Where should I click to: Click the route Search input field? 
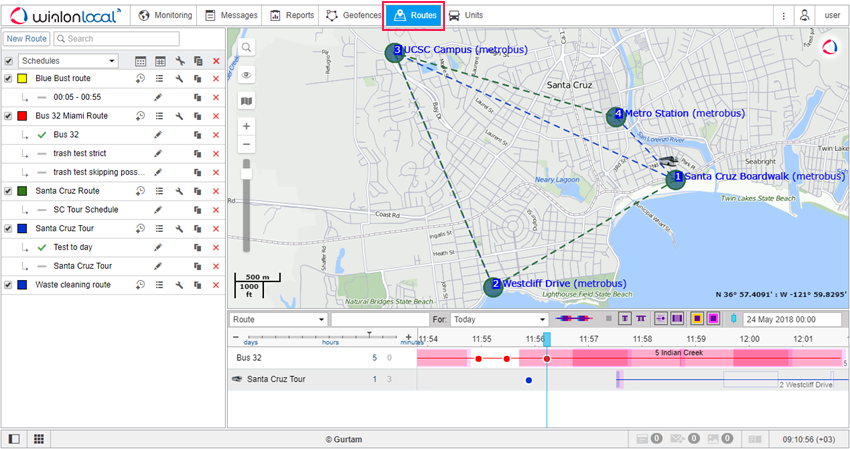pos(118,39)
